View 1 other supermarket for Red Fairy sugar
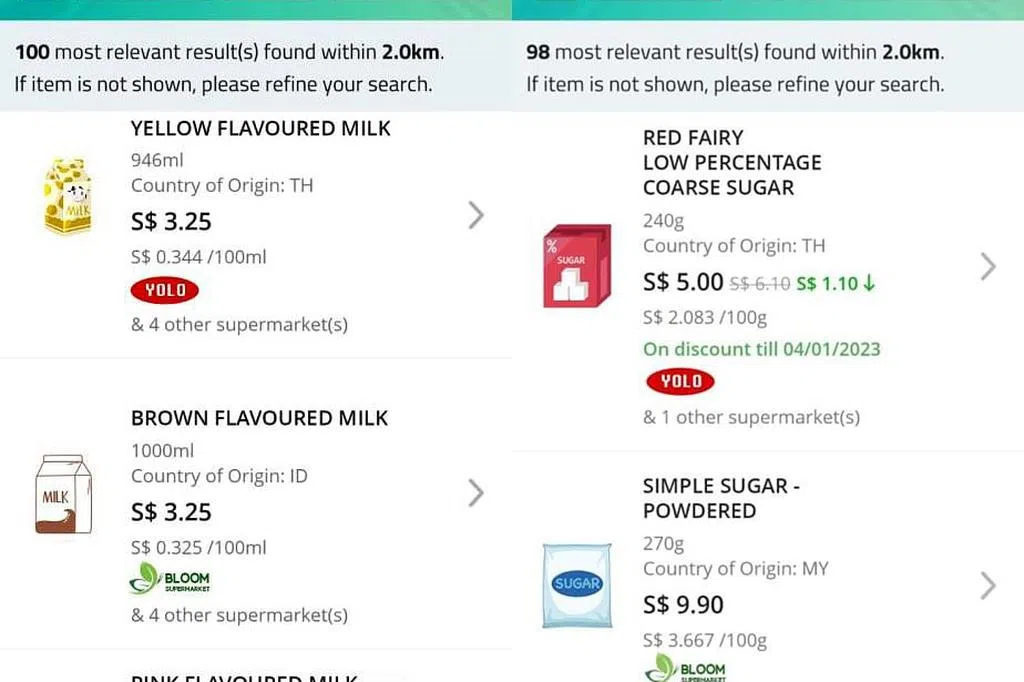 coord(751,417)
